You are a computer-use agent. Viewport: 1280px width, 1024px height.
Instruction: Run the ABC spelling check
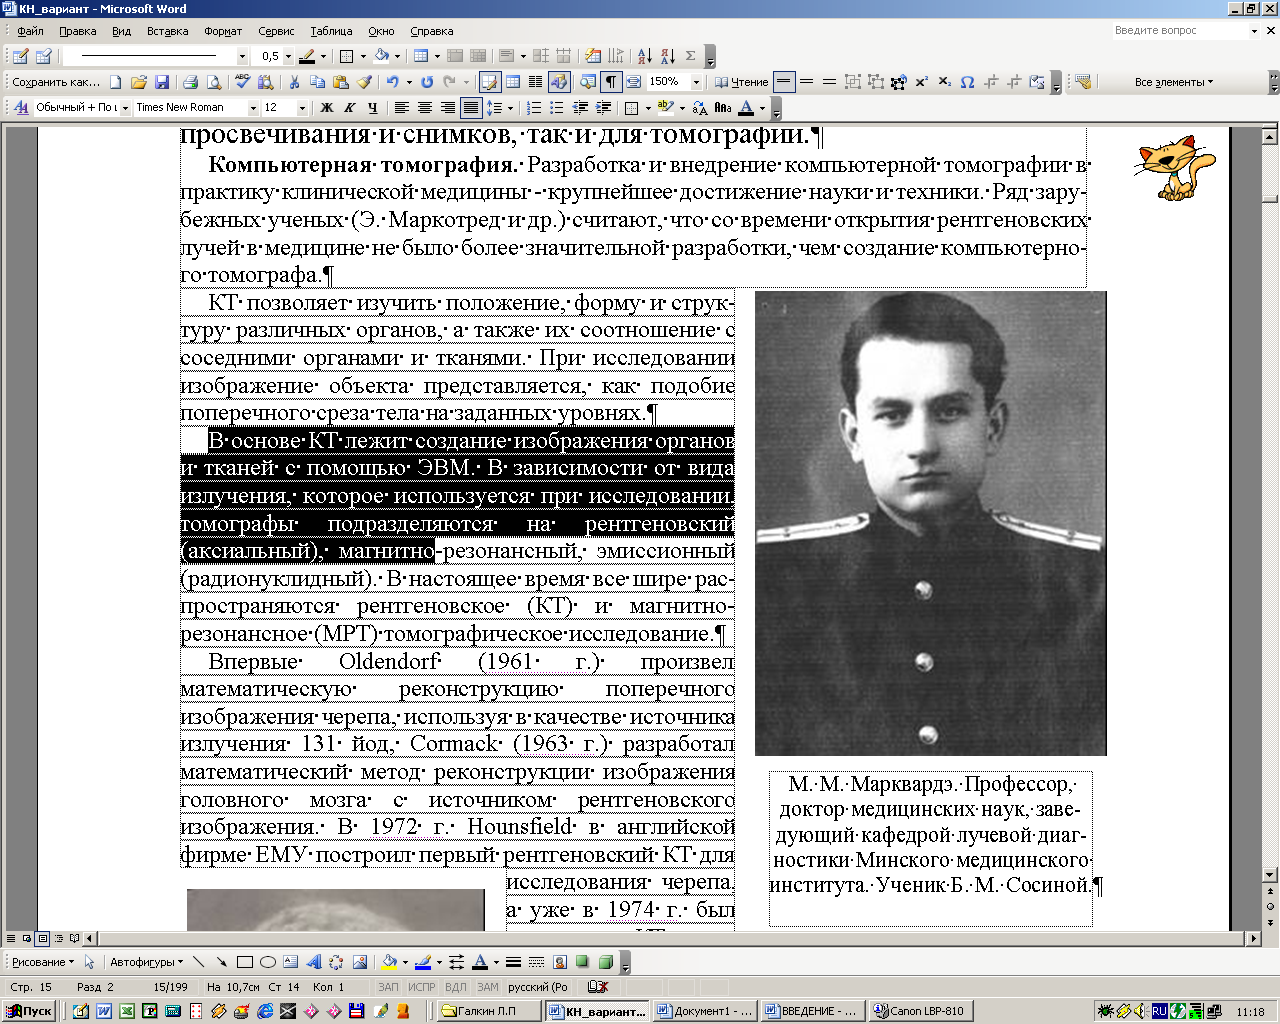(242, 82)
